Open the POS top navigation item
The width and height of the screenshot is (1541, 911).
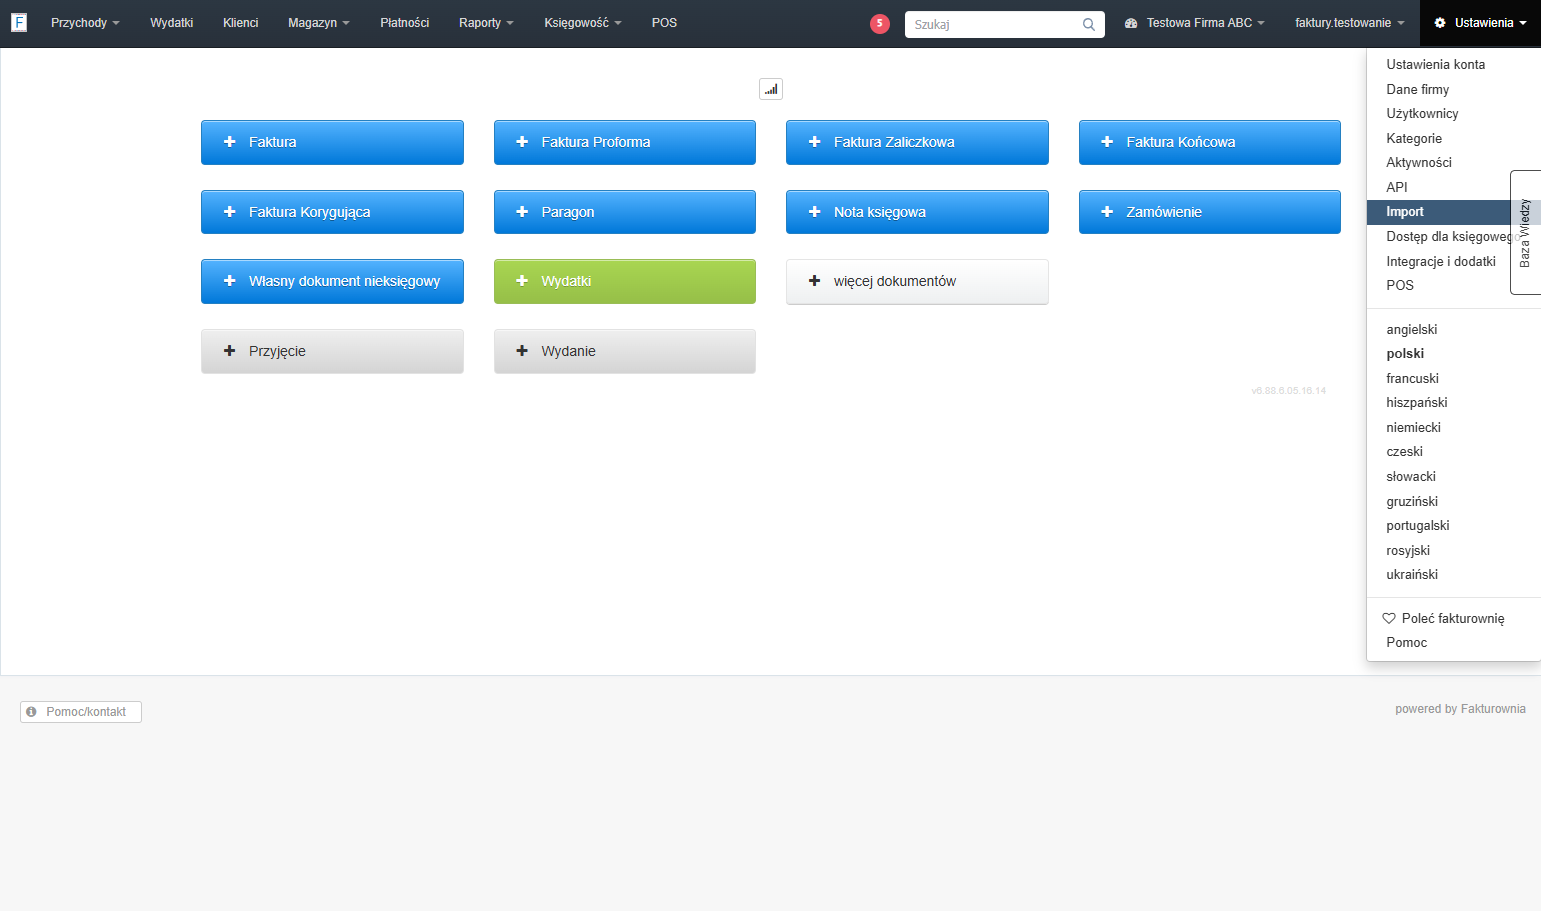664,23
